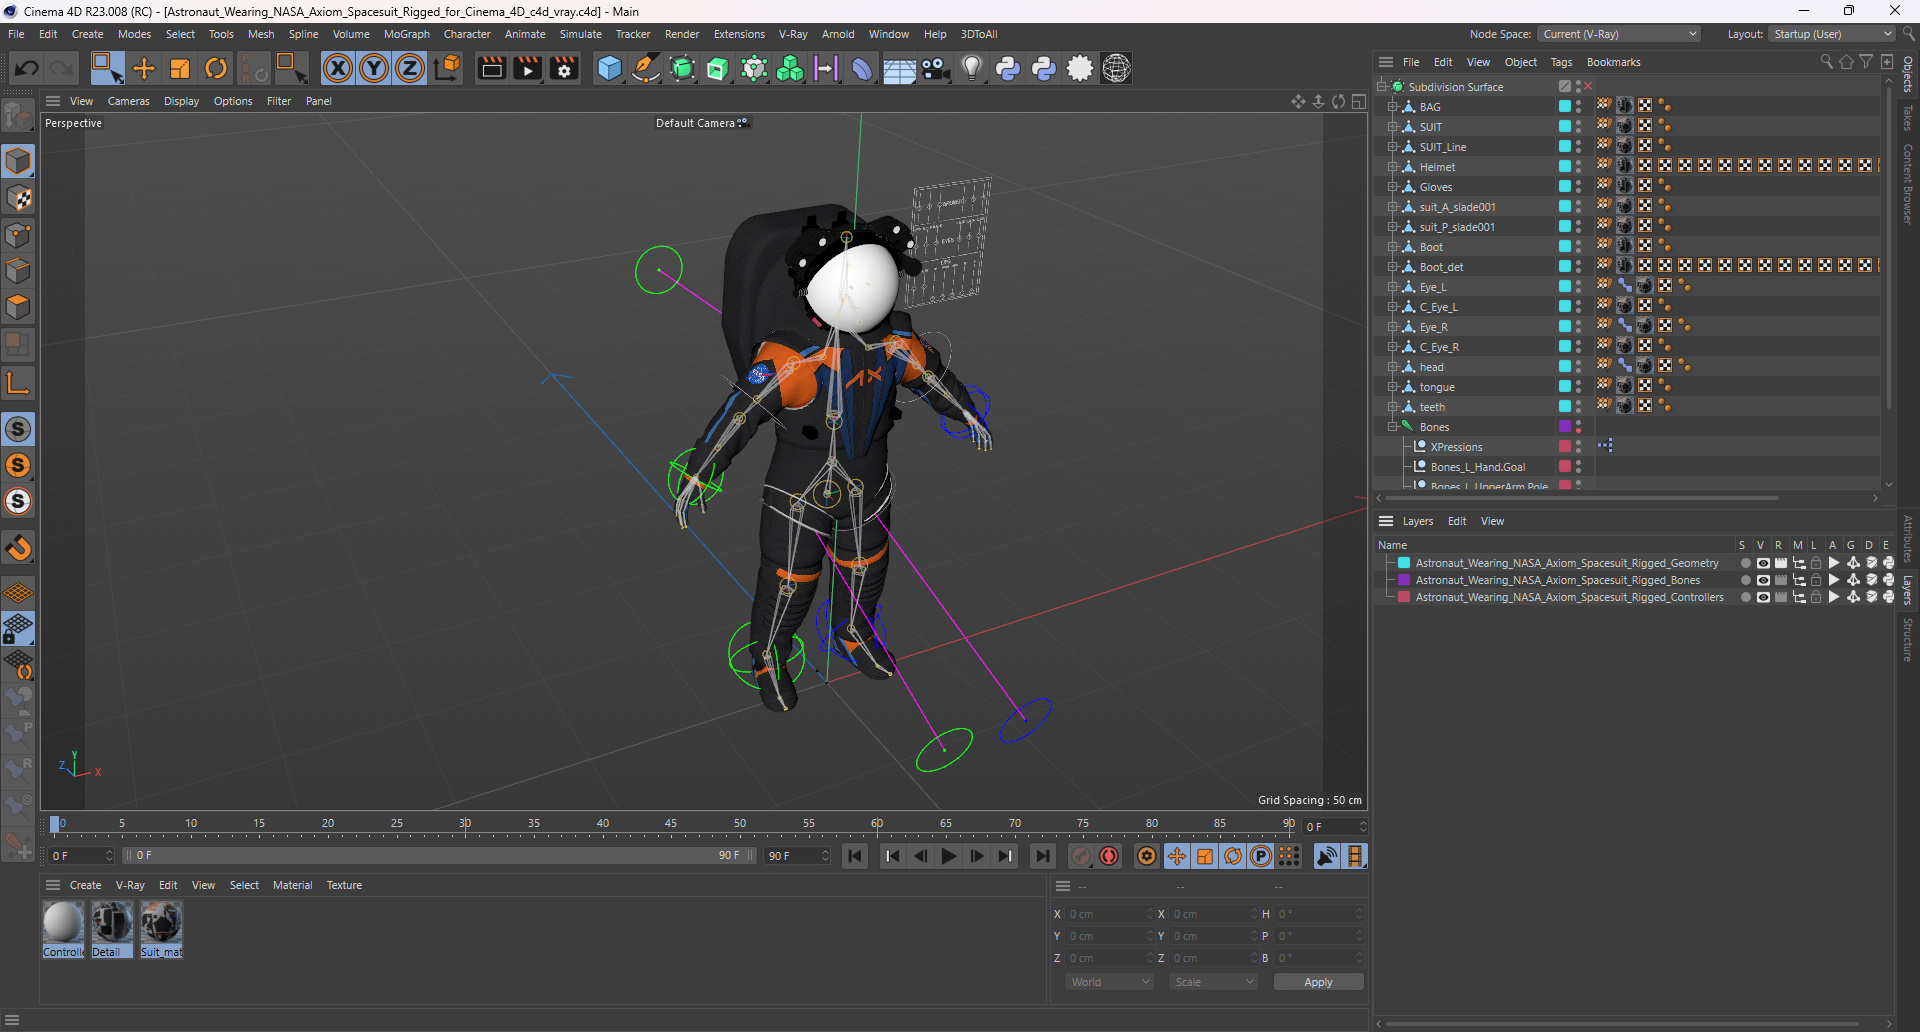
Task: Select Texture mode checker cube icon
Action: pos(18,198)
